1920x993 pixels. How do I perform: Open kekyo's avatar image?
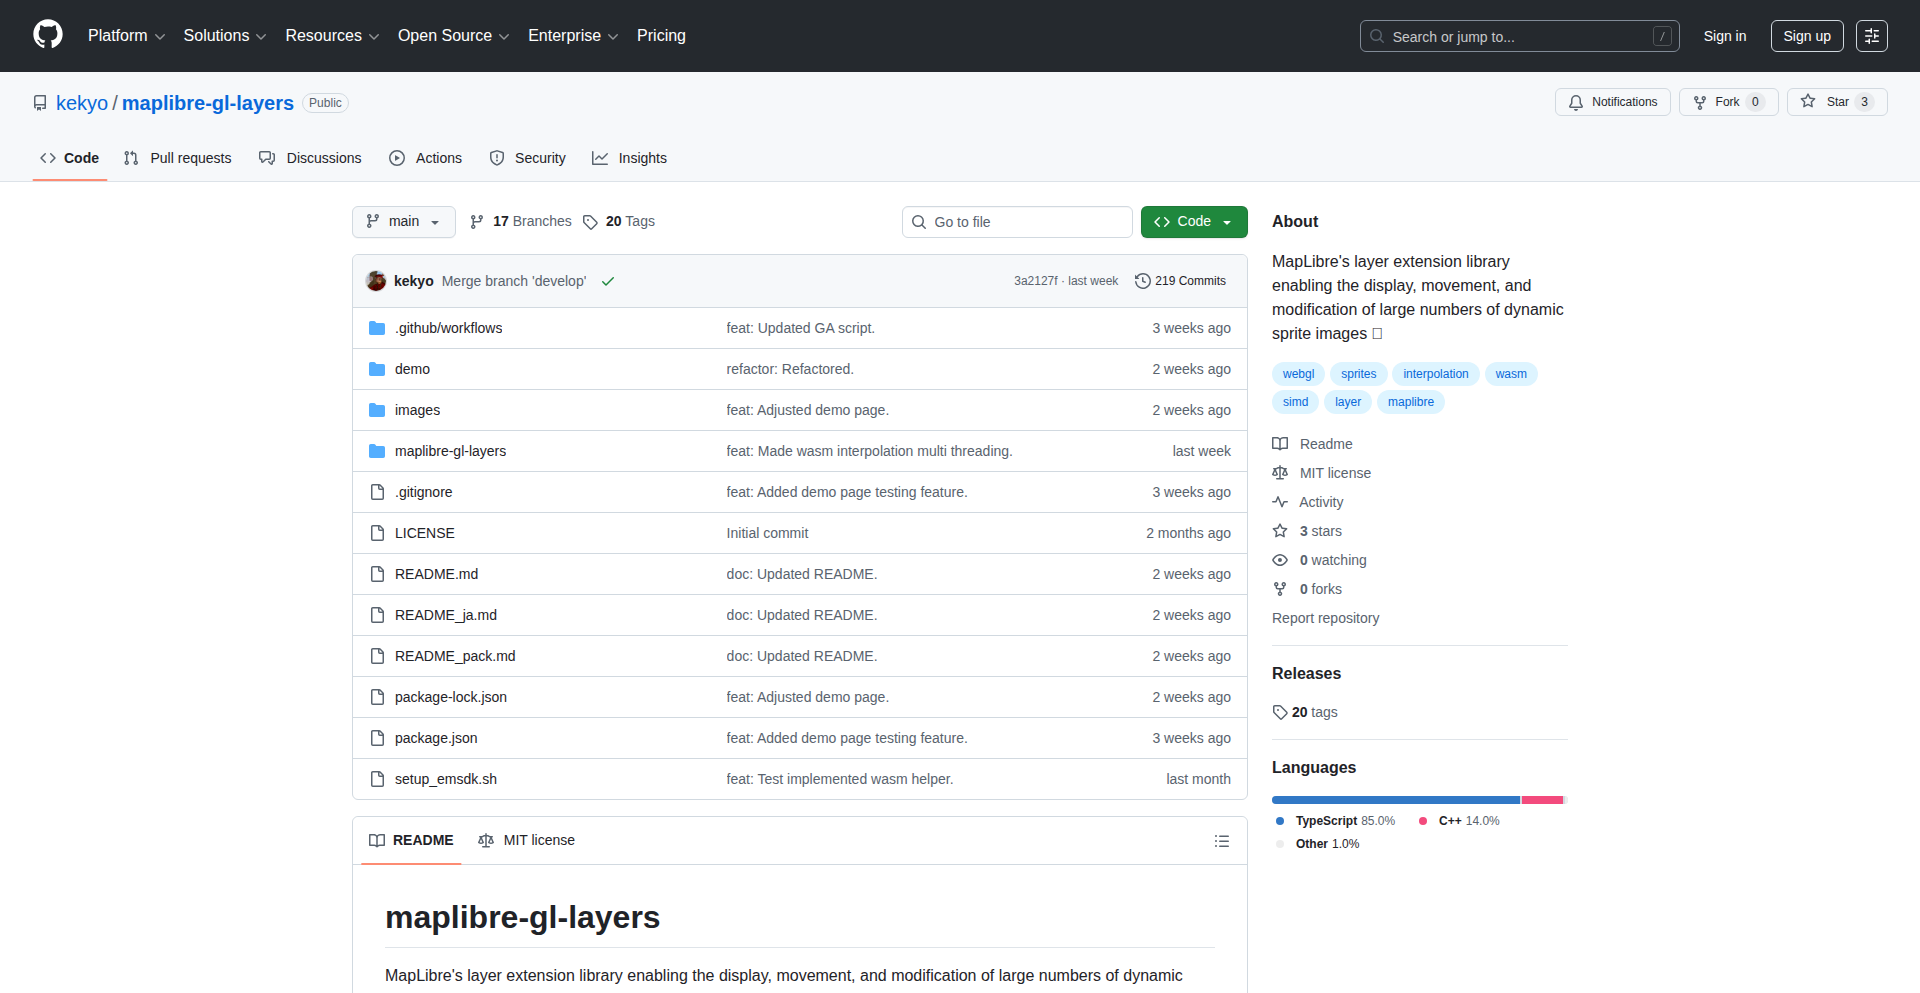click(x=376, y=281)
